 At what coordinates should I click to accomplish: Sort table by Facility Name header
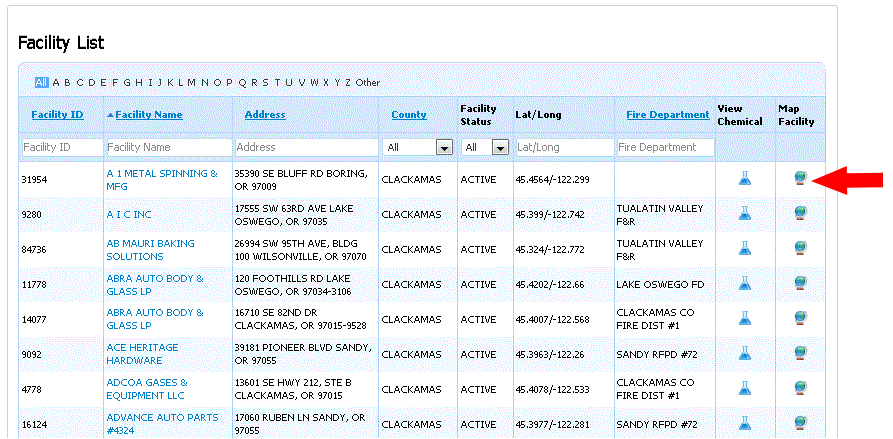[149, 114]
